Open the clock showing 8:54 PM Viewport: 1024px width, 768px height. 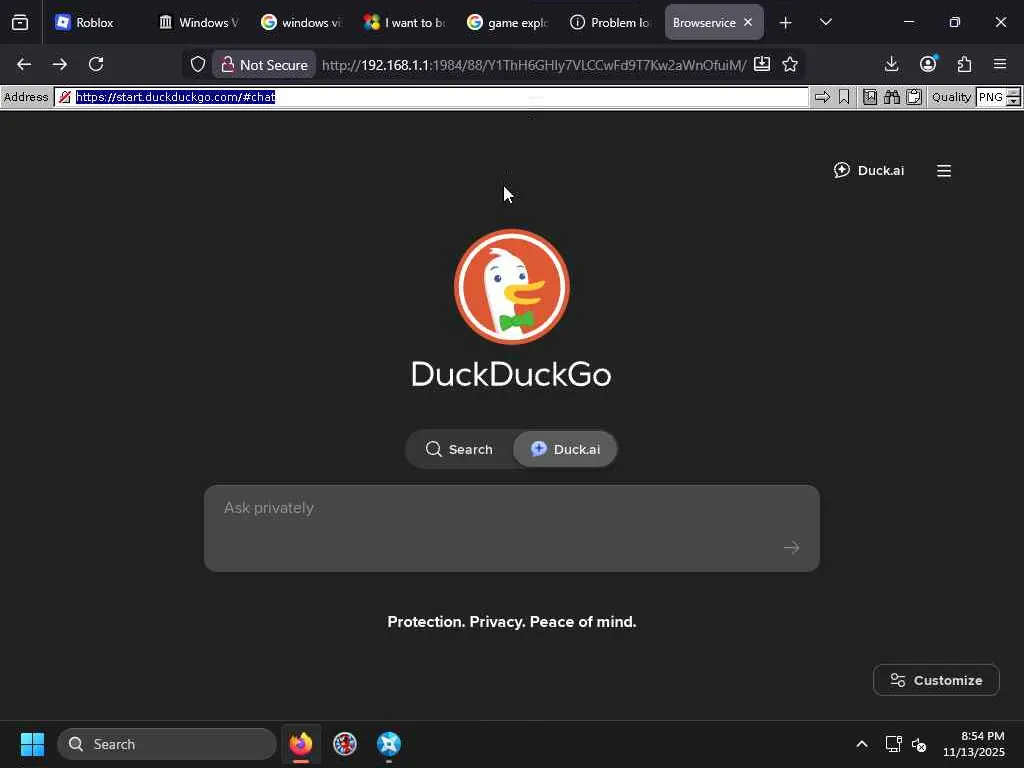[974, 744]
